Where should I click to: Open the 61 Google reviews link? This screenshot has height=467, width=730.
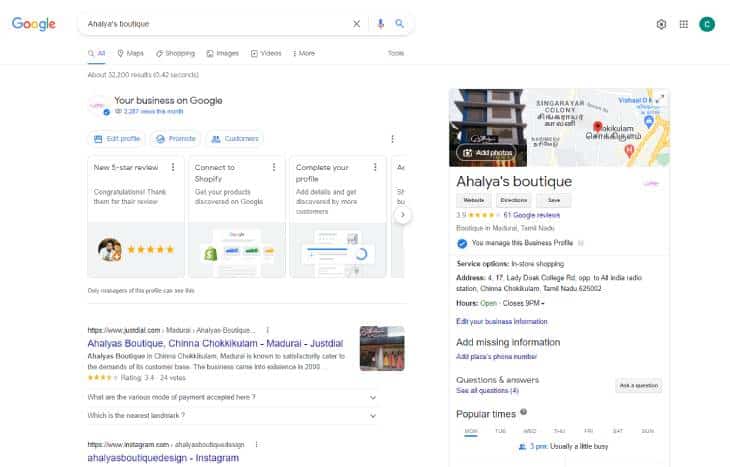pos(532,215)
